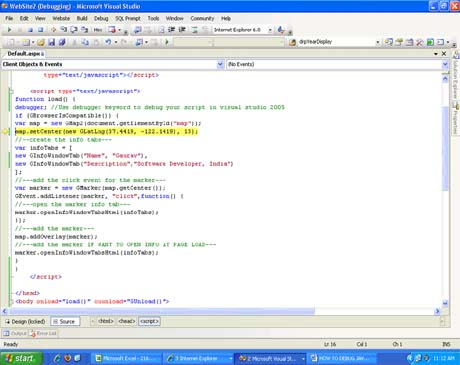The image size is (460, 365).
Task: Click the horizontal scrollbar thumb
Action: click(161, 311)
